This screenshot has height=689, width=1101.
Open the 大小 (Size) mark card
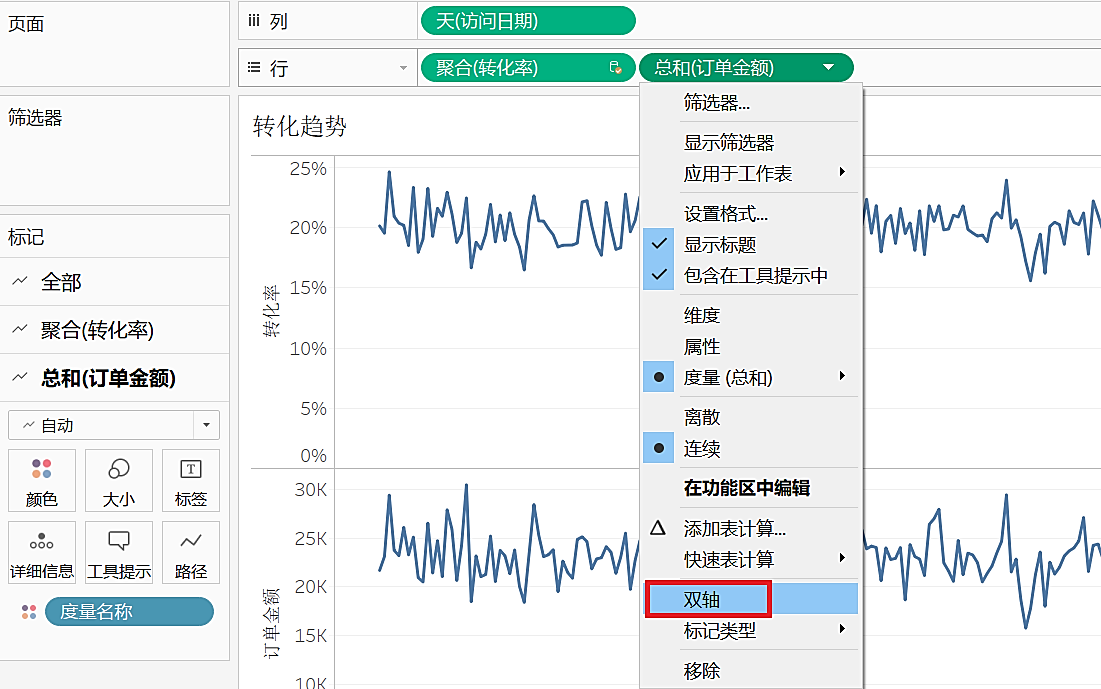coord(119,480)
